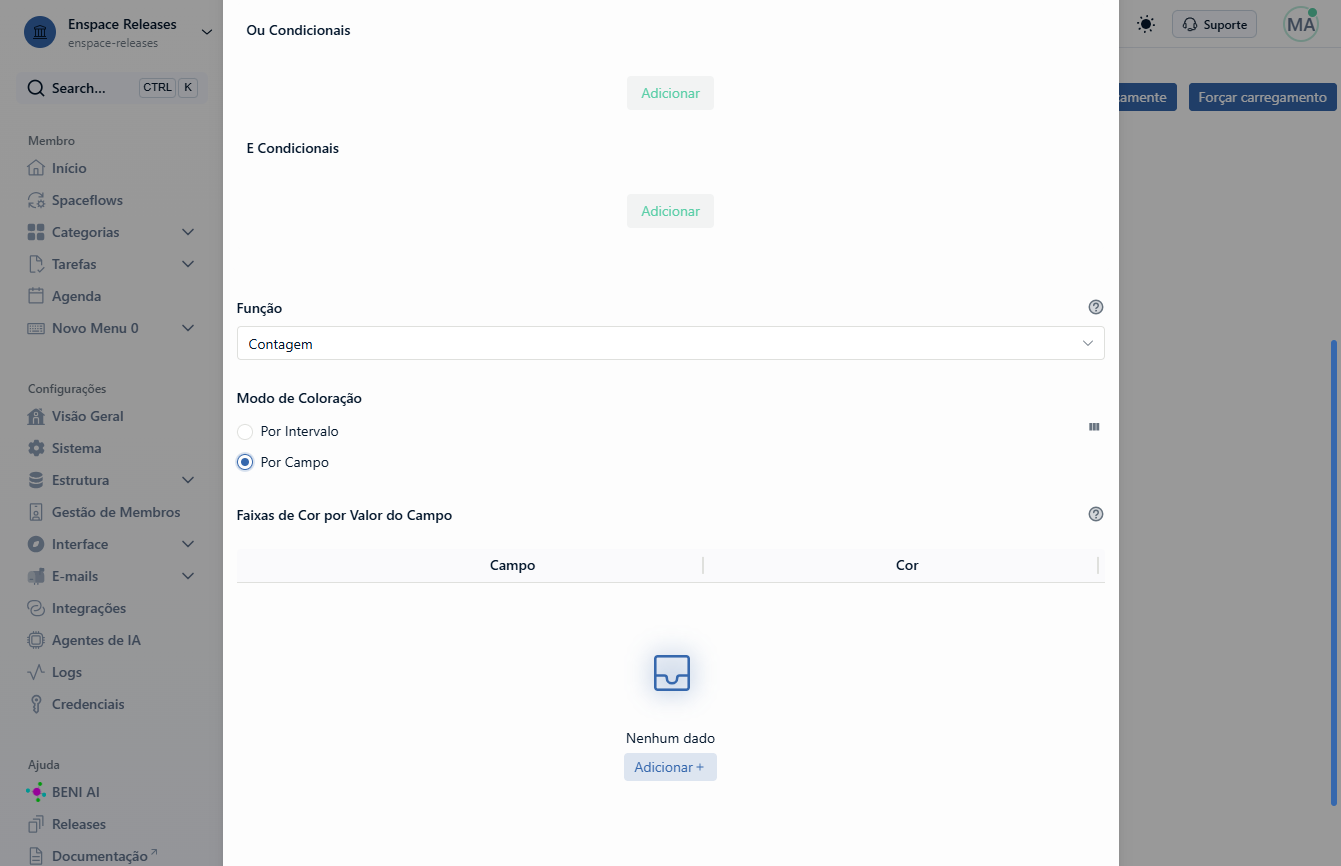Open the Função dropdown showing Contagem
This screenshot has height=866, width=1341.
670,344
